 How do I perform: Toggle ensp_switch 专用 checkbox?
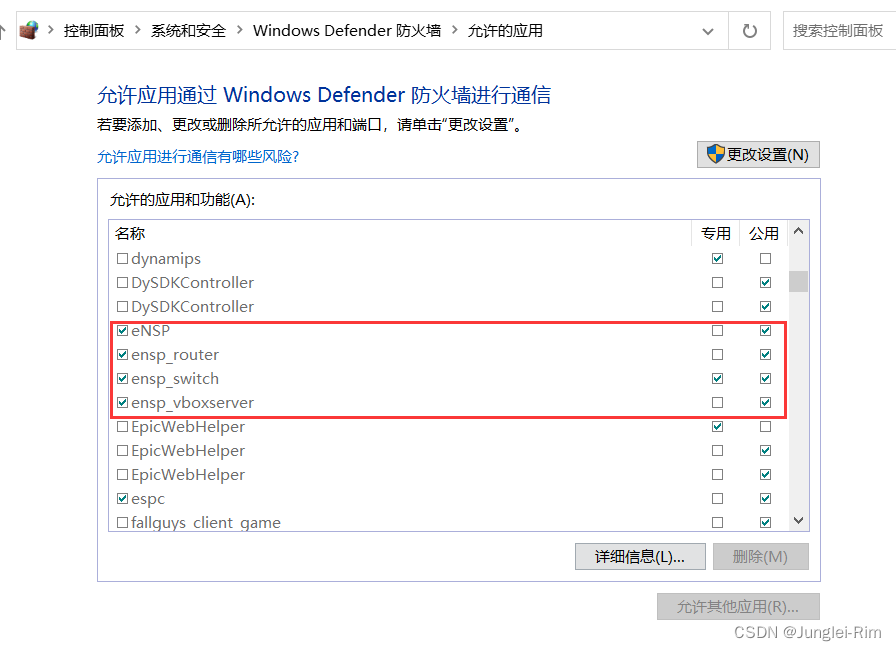coord(717,378)
